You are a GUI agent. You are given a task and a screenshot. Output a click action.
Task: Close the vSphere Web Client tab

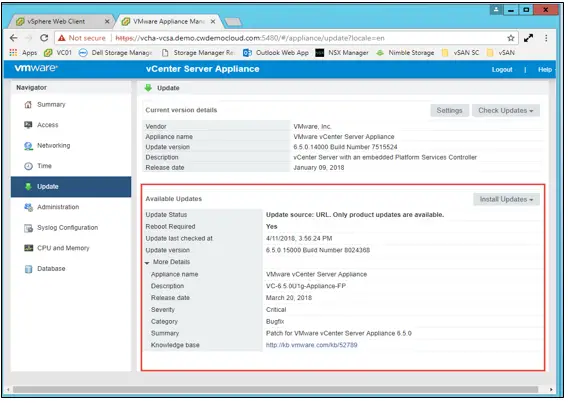tap(107, 22)
